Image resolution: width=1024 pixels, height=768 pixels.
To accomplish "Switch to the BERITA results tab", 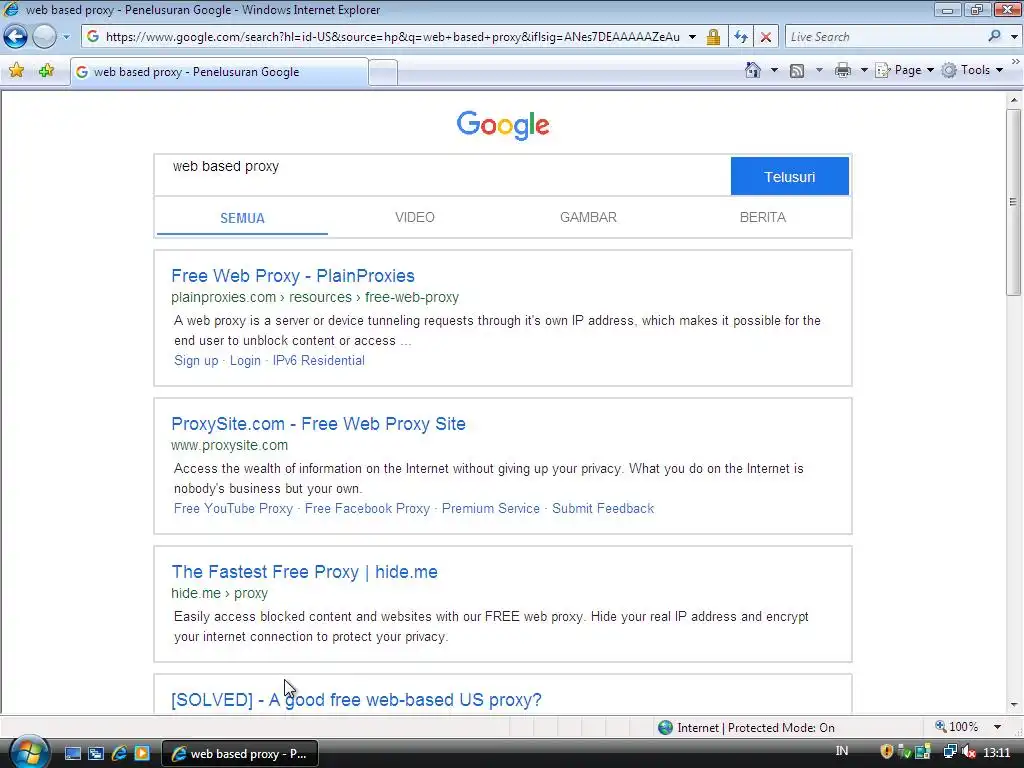I will coord(763,217).
